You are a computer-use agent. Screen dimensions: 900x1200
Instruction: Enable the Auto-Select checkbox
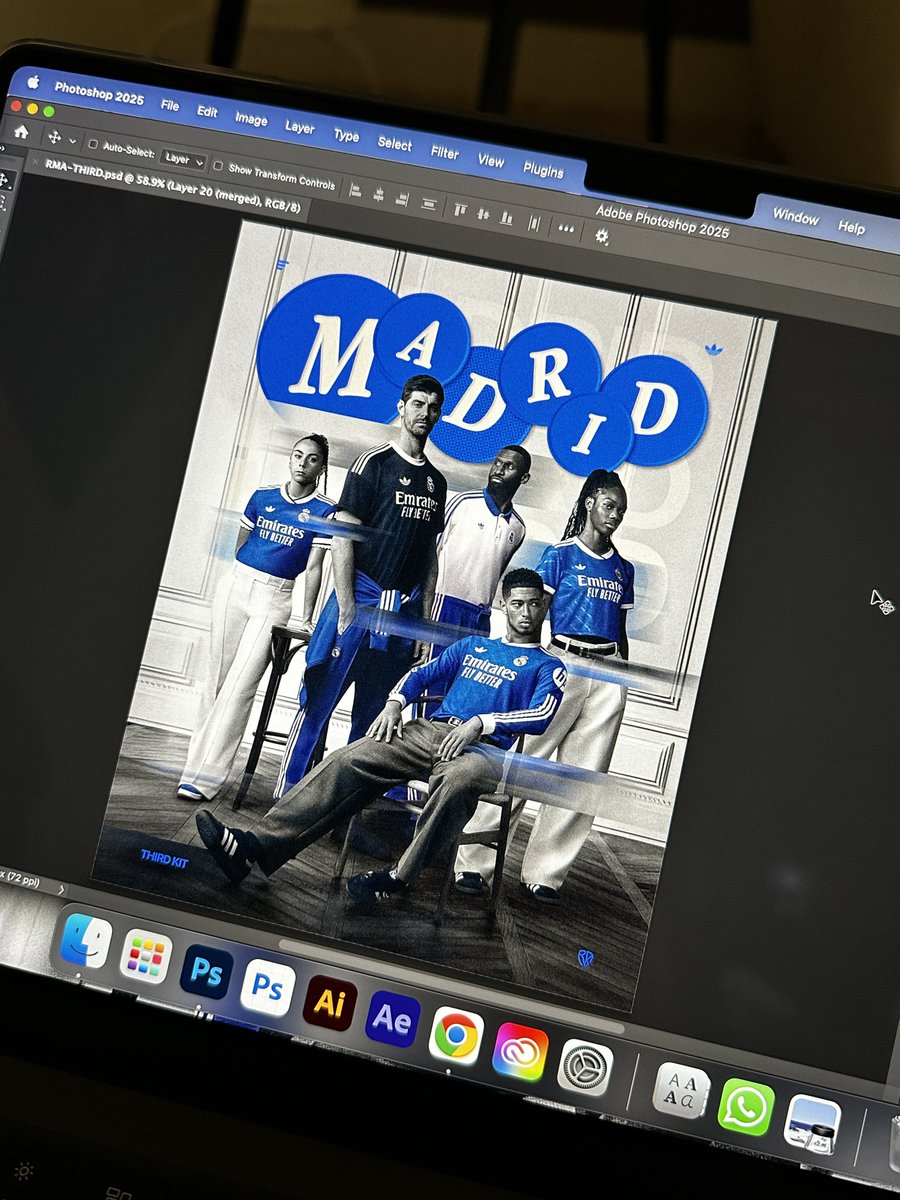click(93, 145)
